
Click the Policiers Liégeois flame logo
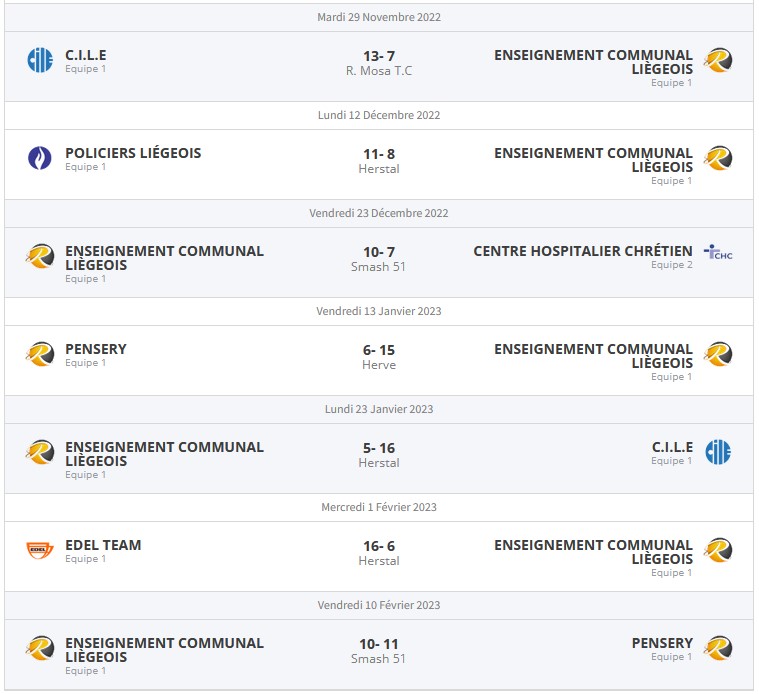[40, 158]
